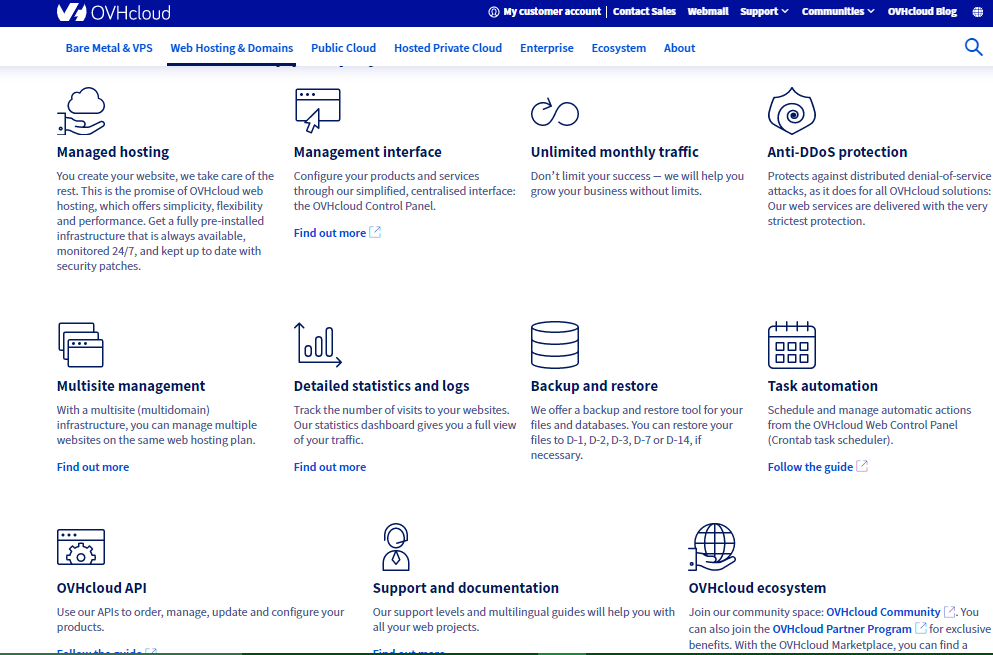
Task: Open the Ecosystem menu
Action: click(x=619, y=48)
